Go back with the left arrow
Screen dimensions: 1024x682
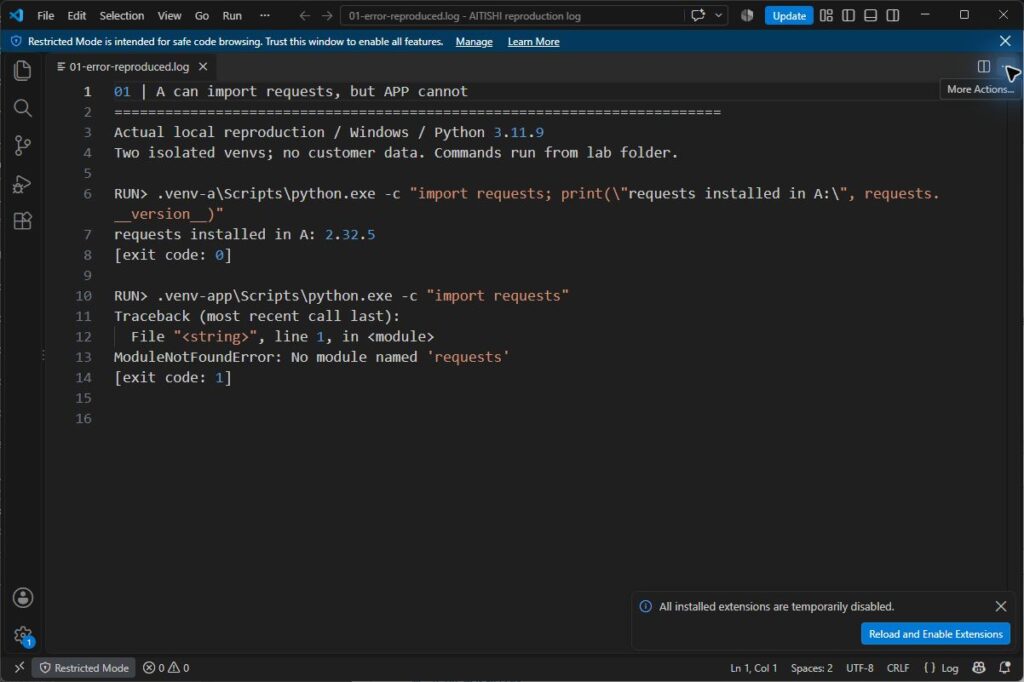[x=304, y=16]
